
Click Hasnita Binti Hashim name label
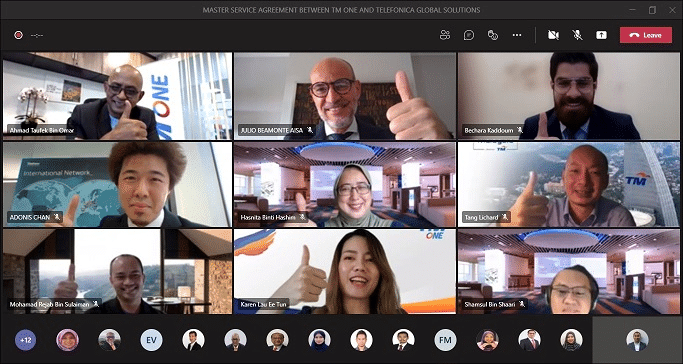click(268, 217)
